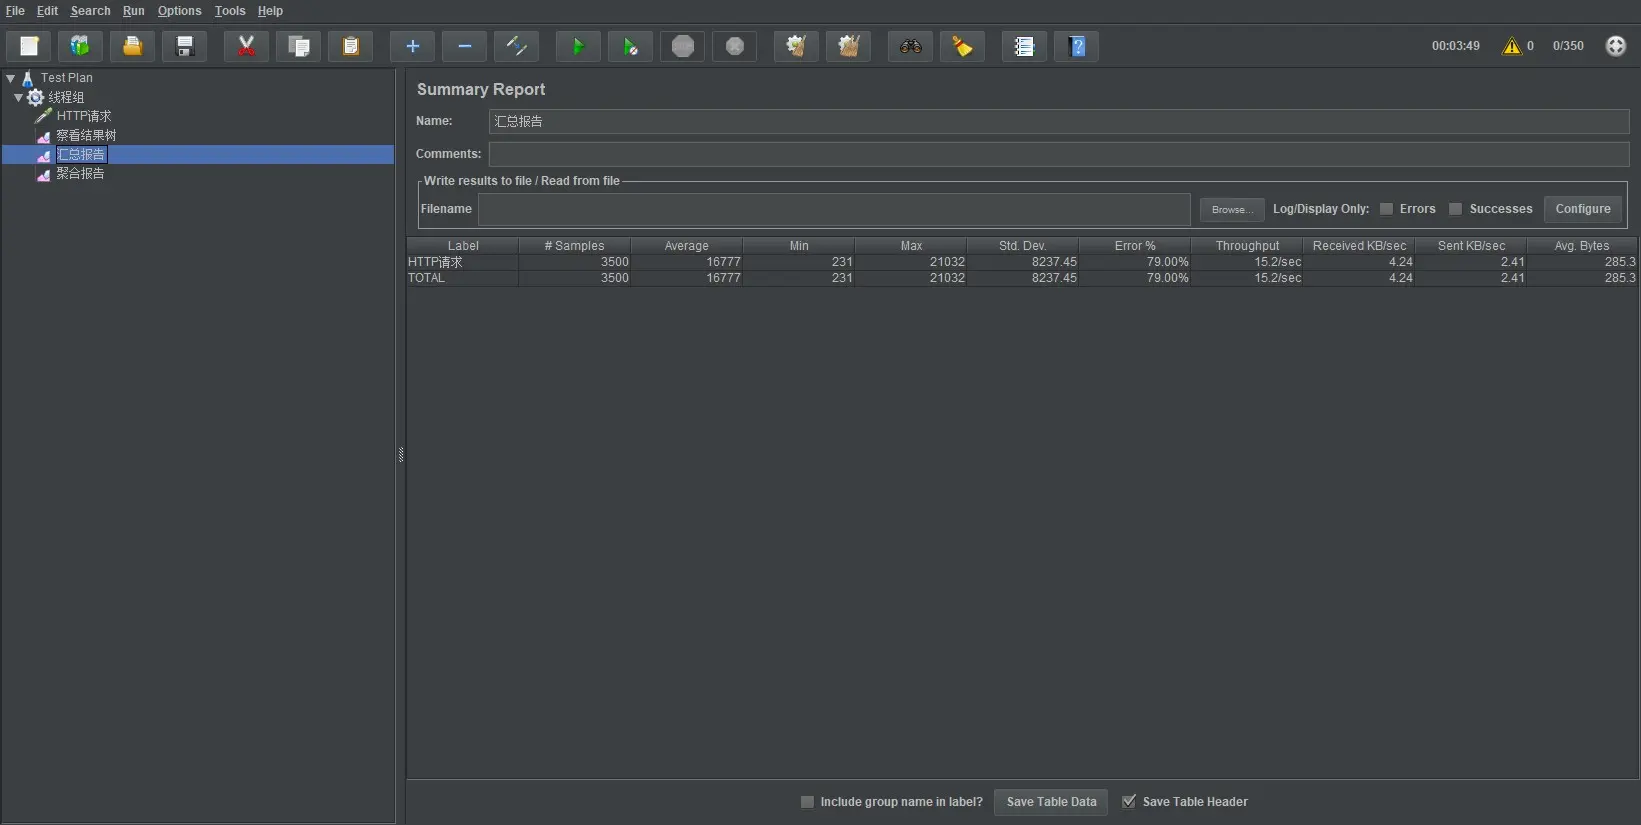The height and width of the screenshot is (825, 1641).
Task: Click the Error % column header
Action: pyautogui.click(x=1135, y=246)
